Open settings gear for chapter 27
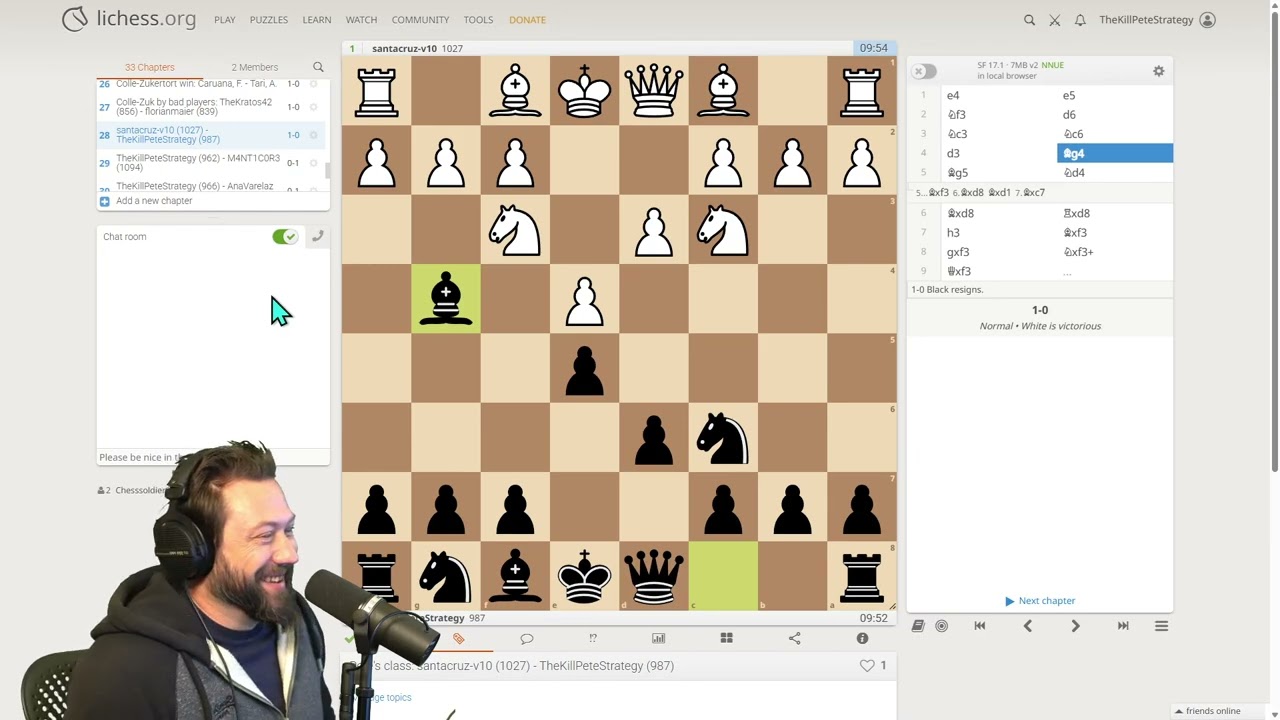 coord(313,107)
